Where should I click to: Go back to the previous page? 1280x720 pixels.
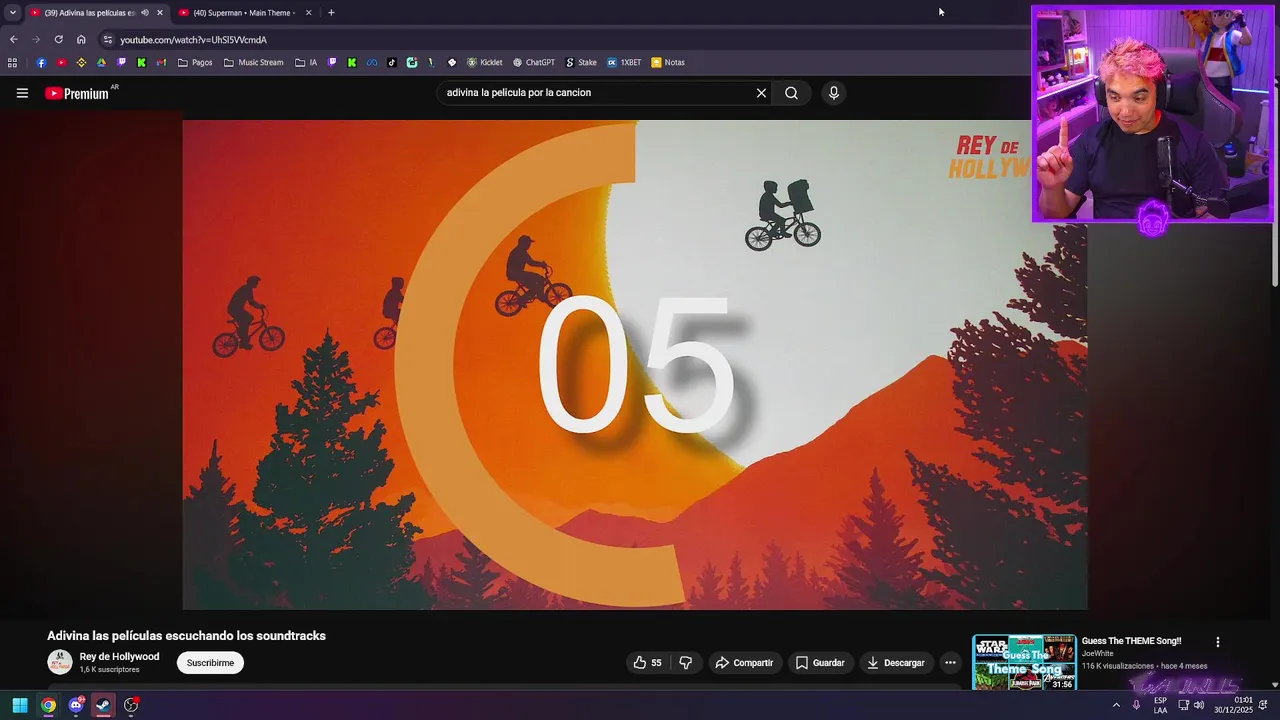tap(13, 40)
